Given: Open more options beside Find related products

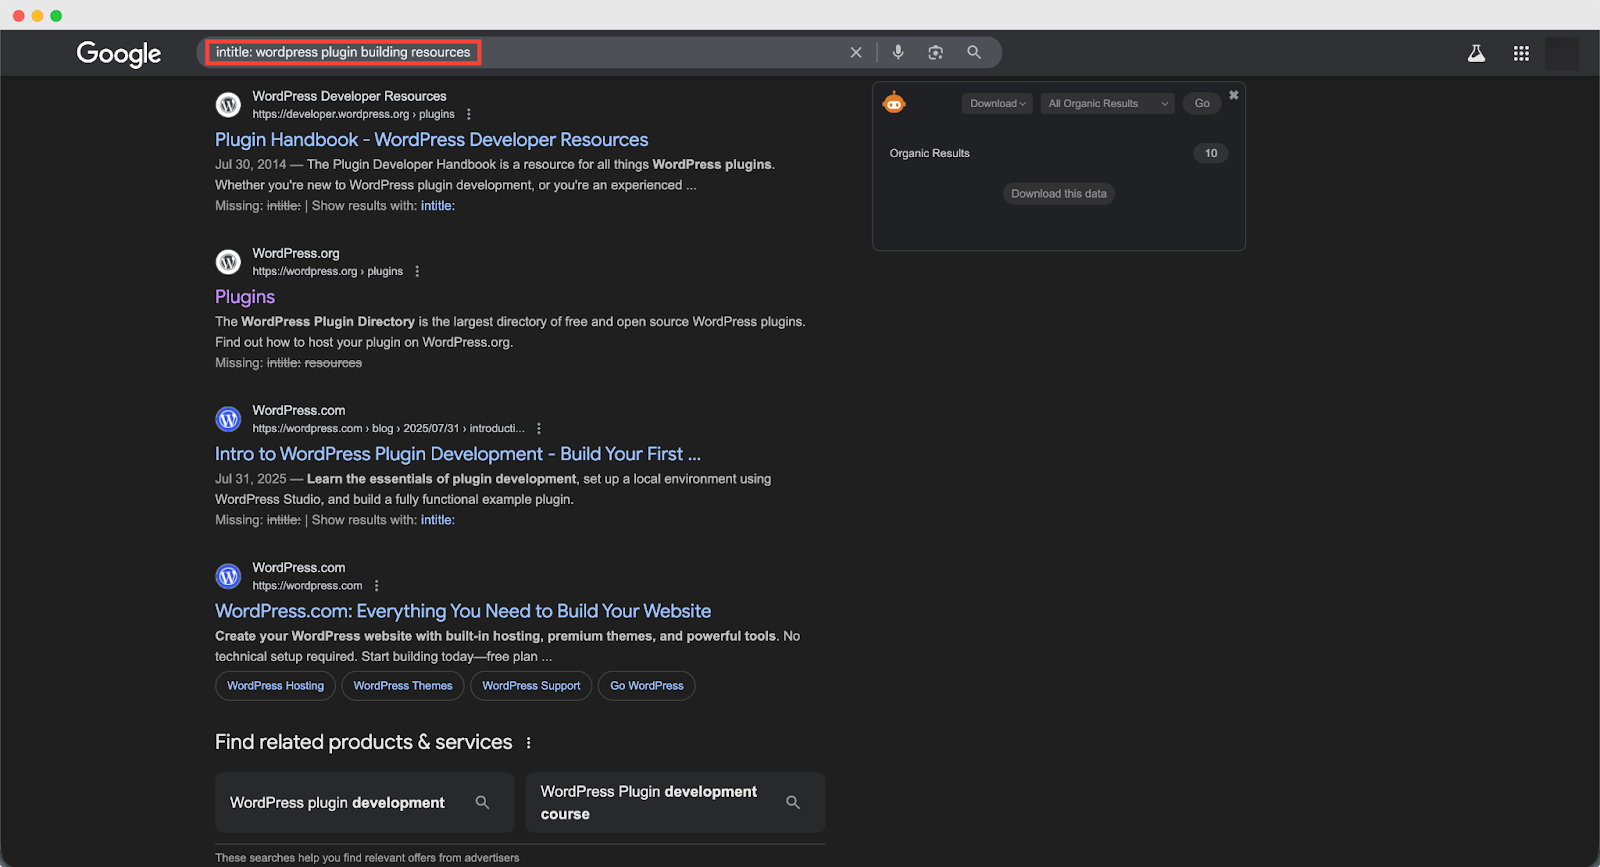Looking at the screenshot, I should click(529, 743).
